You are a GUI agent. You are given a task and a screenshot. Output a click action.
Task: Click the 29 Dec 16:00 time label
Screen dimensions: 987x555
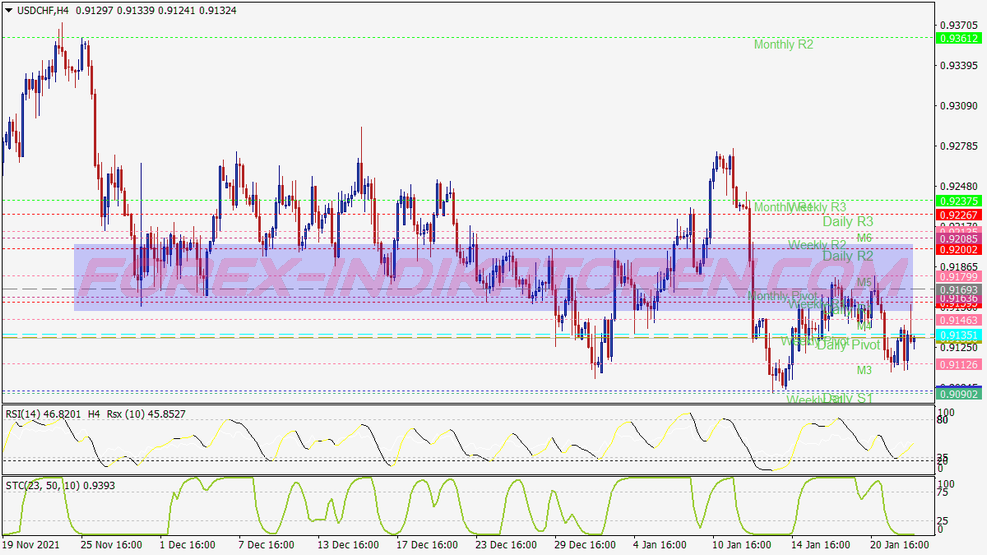[x=585, y=545]
